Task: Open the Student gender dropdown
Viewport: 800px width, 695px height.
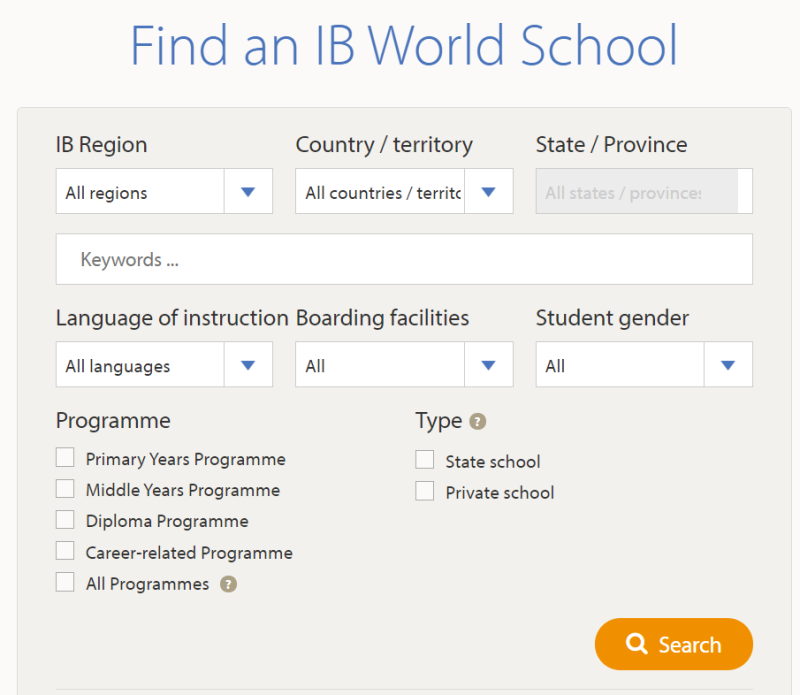Action: click(x=644, y=364)
